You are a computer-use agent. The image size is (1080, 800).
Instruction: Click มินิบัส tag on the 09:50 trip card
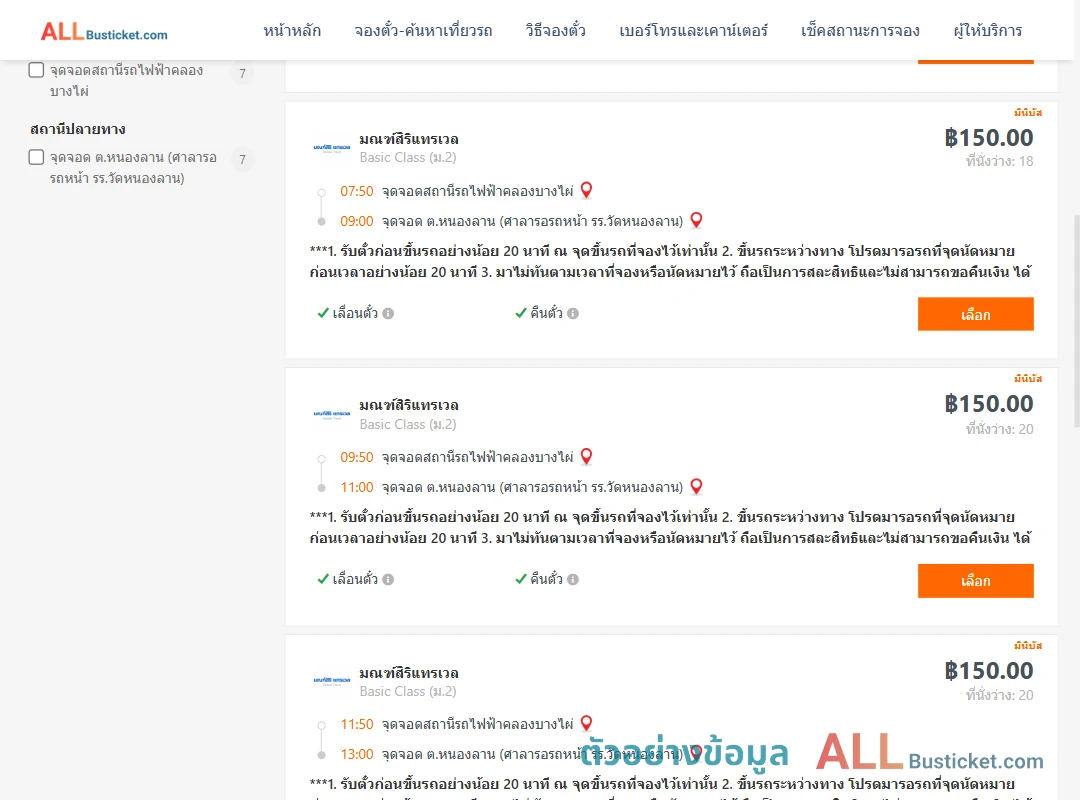tap(1028, 378)
